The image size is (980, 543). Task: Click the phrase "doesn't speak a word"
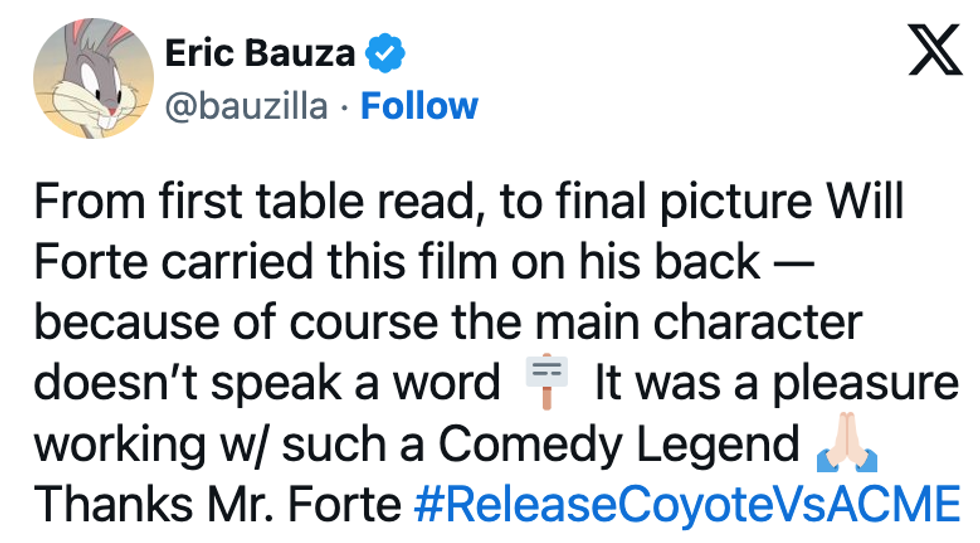(267, 384)
